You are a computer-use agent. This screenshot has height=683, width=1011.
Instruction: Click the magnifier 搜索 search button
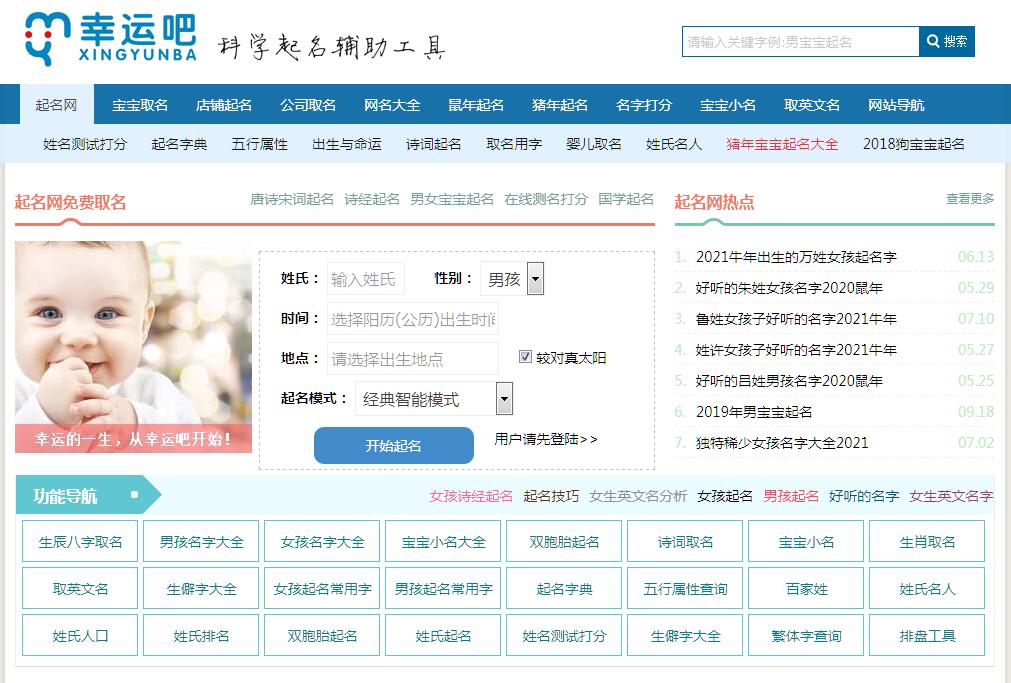coord(946,42)
